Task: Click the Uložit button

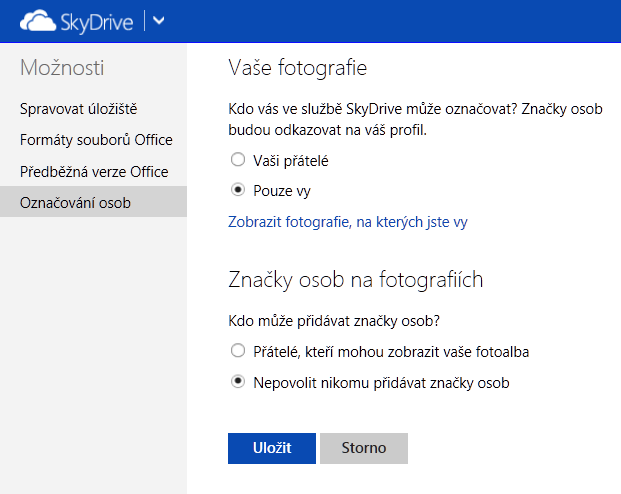Action: pos(272,448)
